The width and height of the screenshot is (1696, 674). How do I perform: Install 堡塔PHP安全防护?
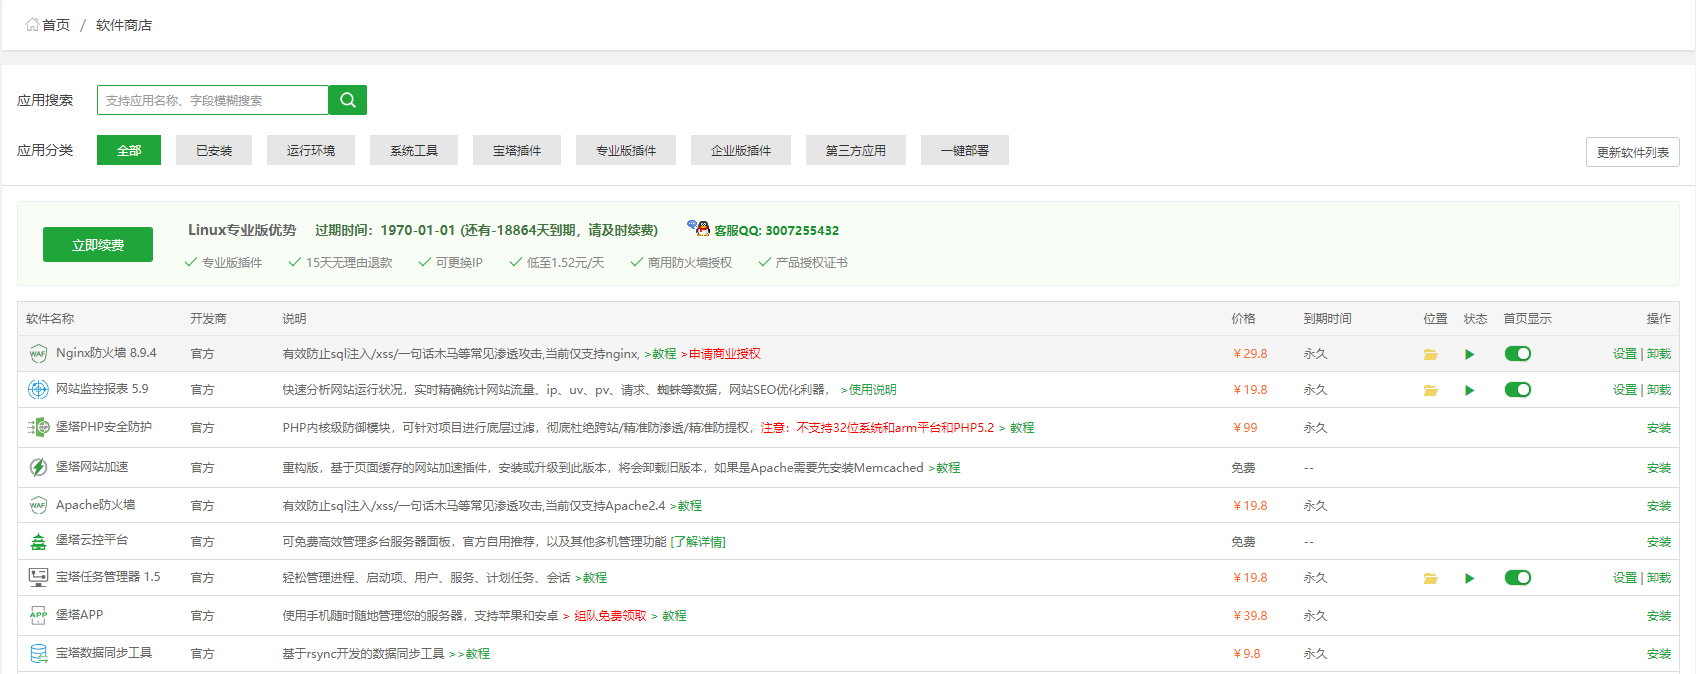click(1659, 428)
